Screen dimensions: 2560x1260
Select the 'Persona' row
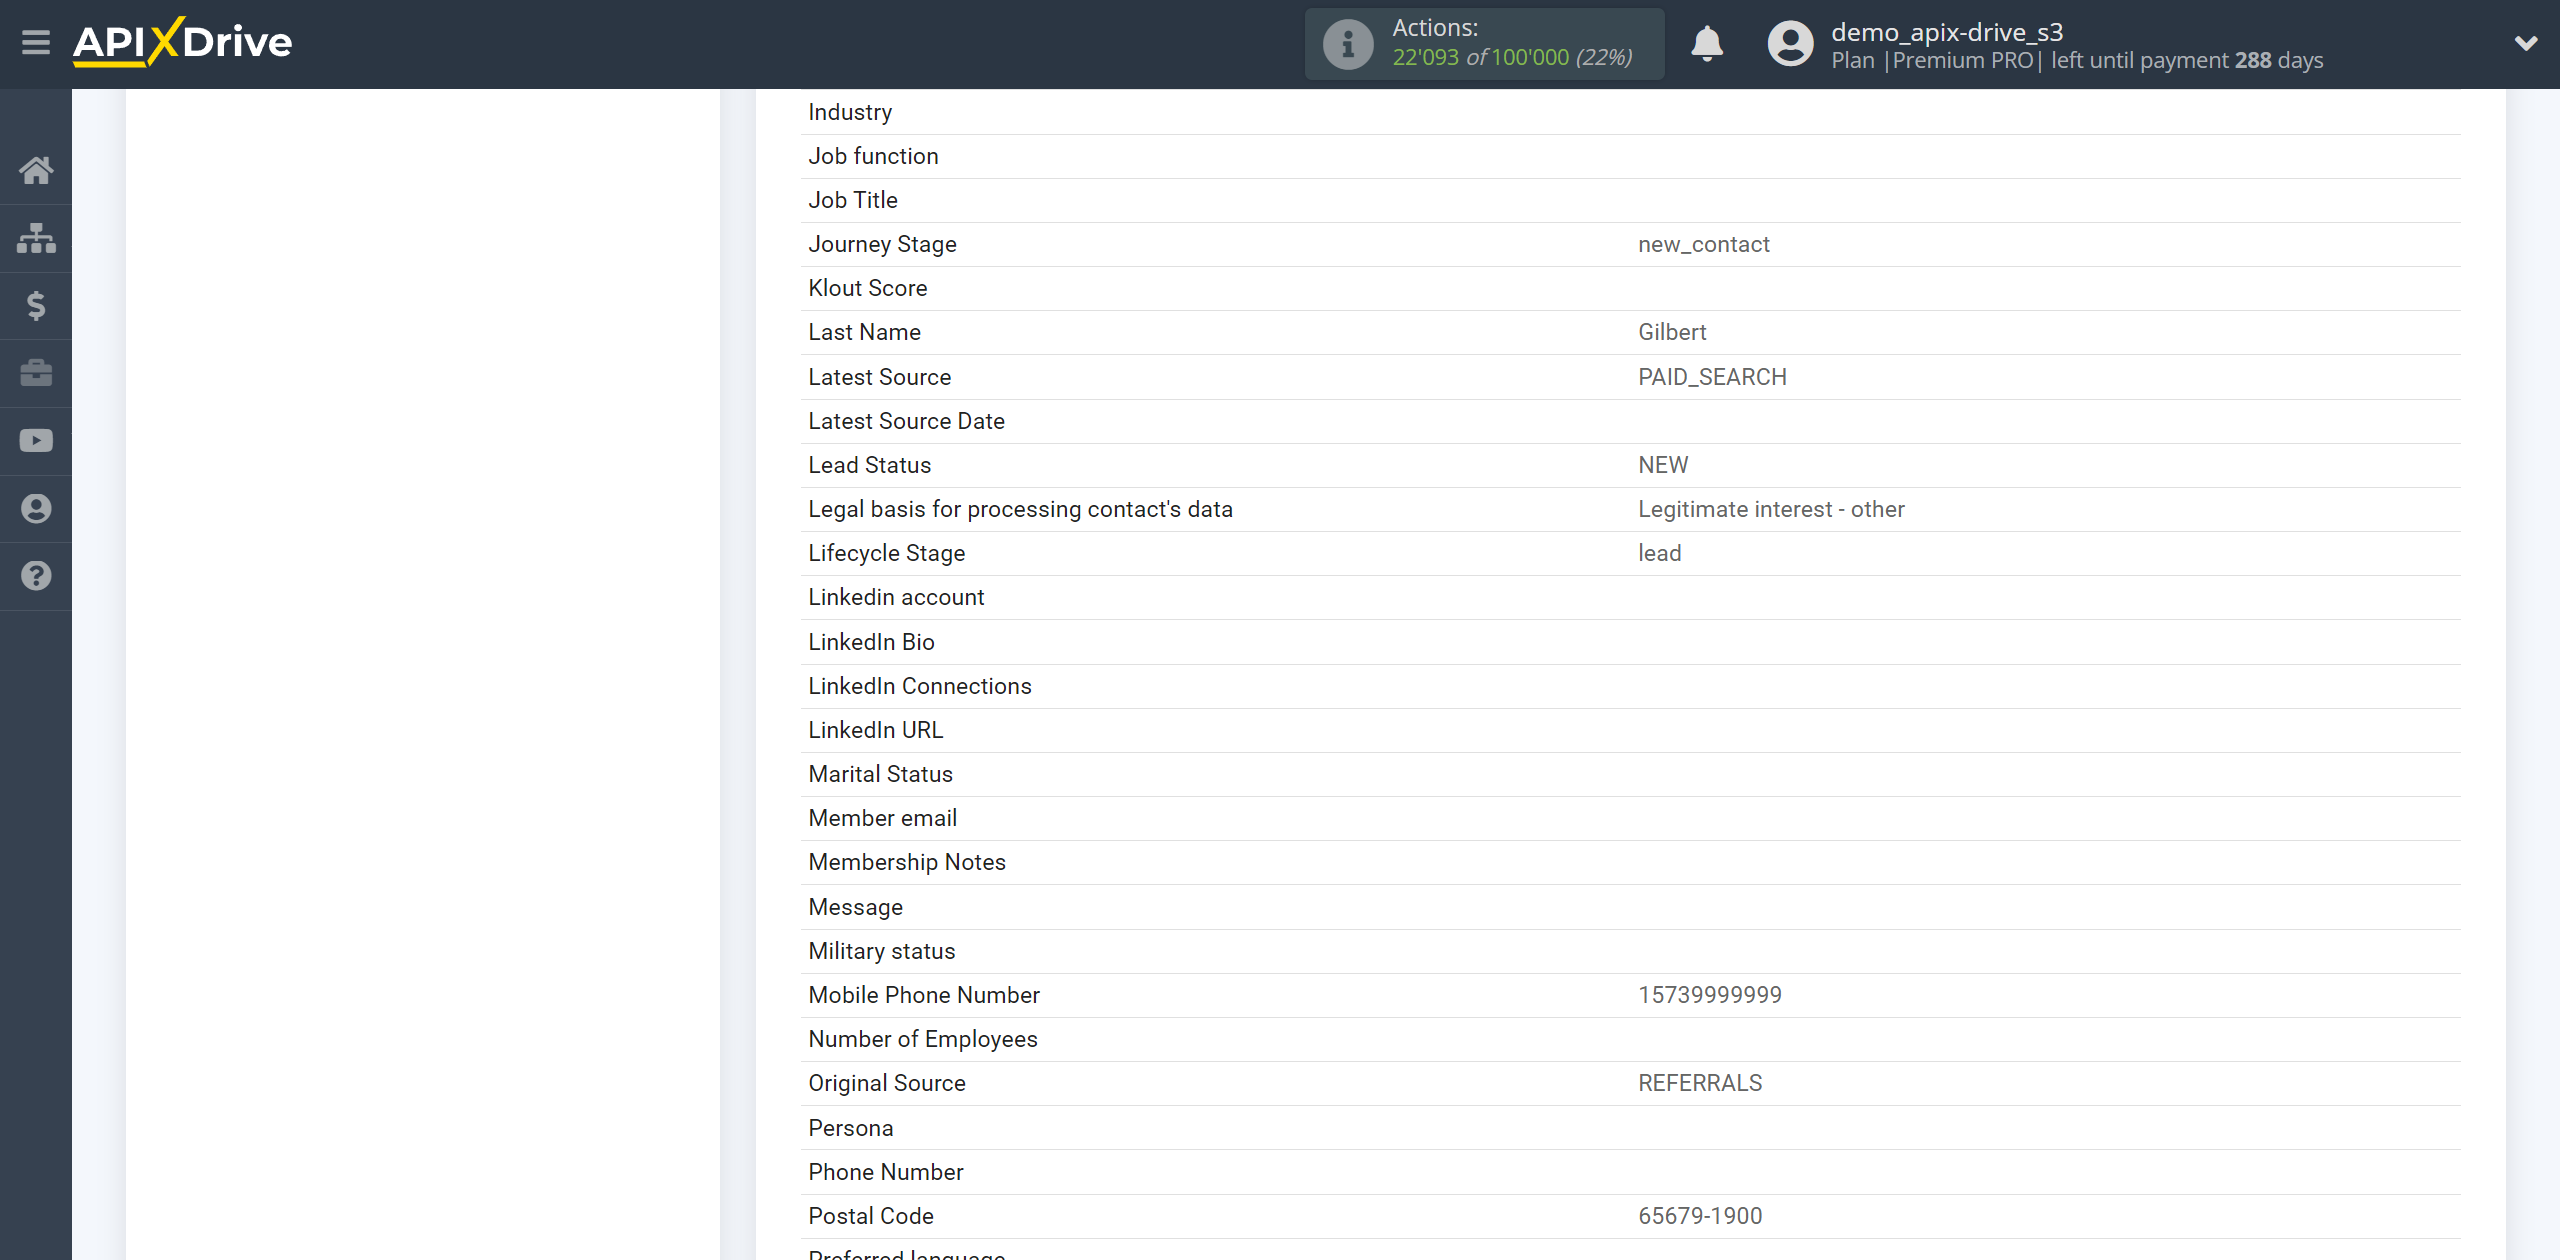(1630, 1128)
